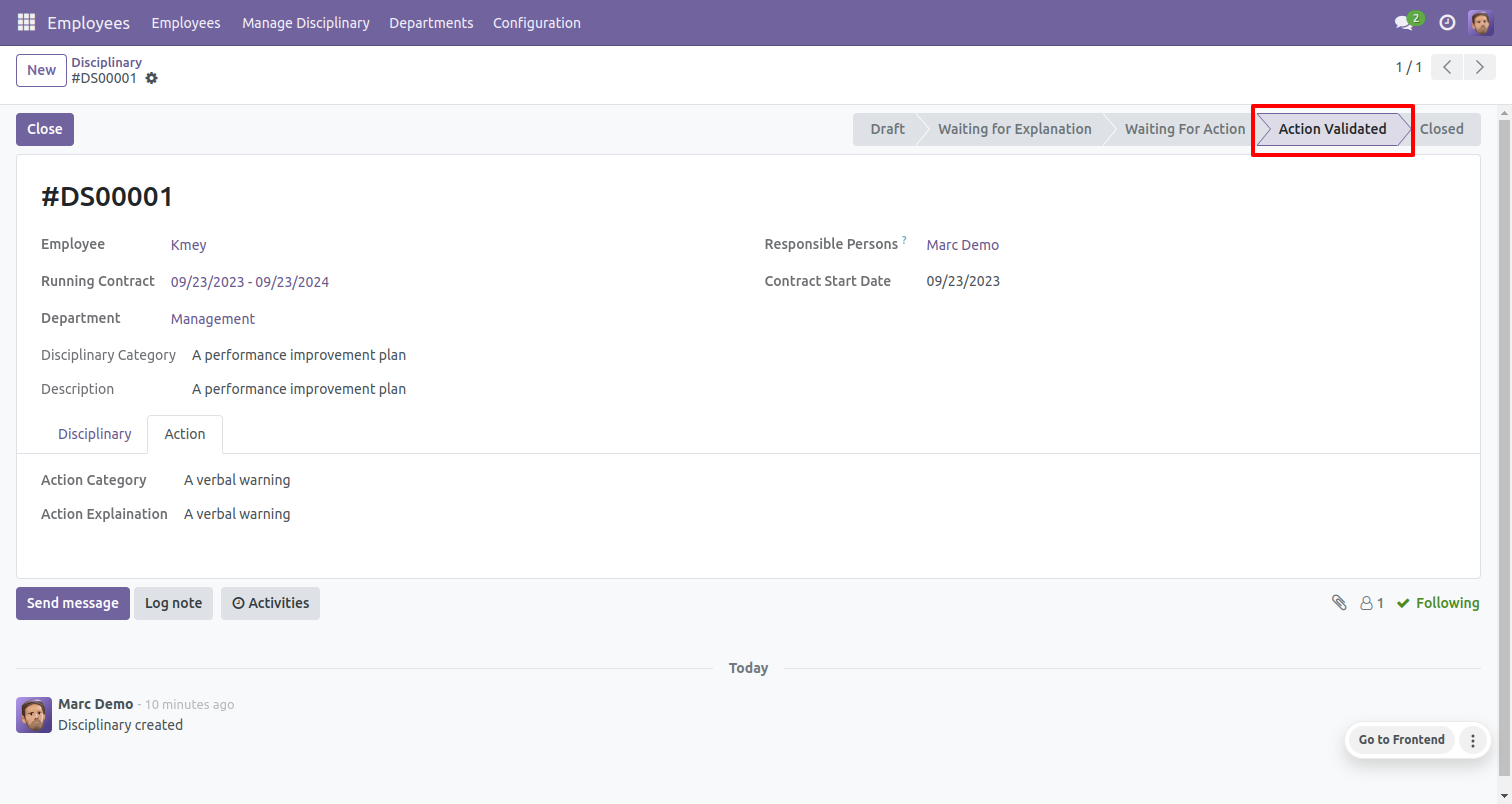The width and height of the screenshot is (1512, 804).
Task: Click the Employees app title
Action: [x=88, y=22]
